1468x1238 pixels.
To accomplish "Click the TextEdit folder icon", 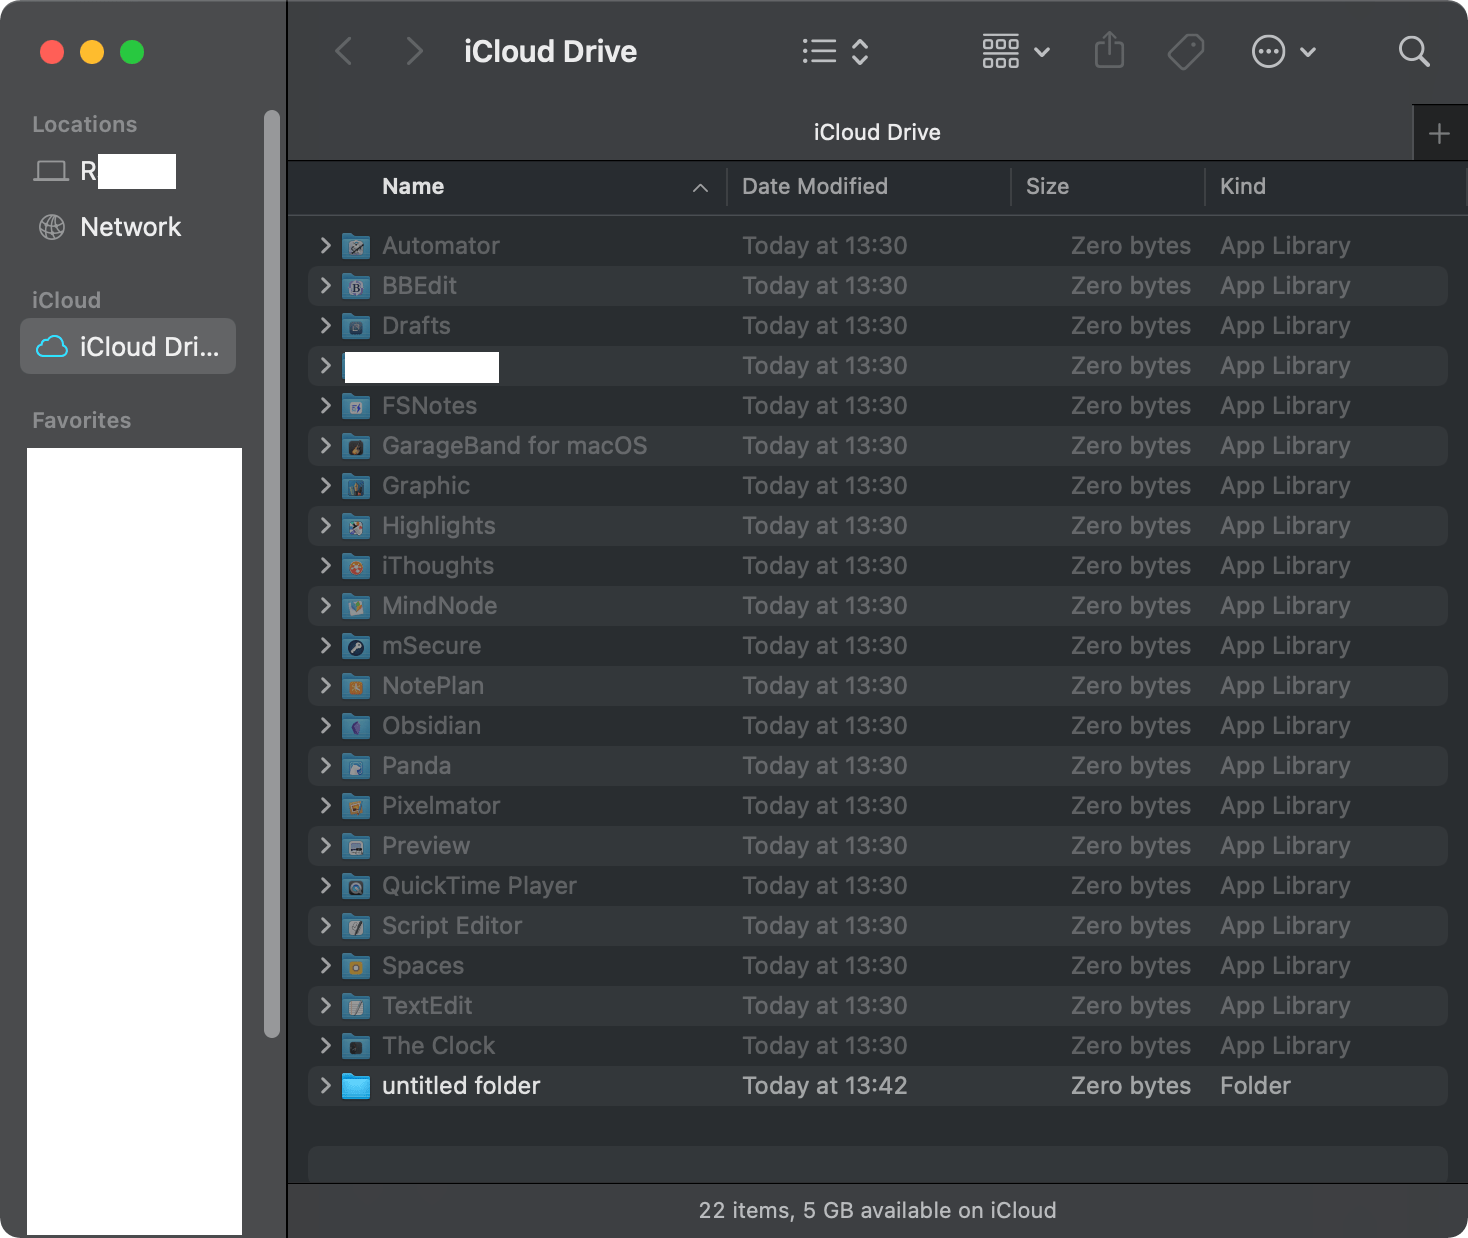I will pyautogui.click(x=356, y=1006).
